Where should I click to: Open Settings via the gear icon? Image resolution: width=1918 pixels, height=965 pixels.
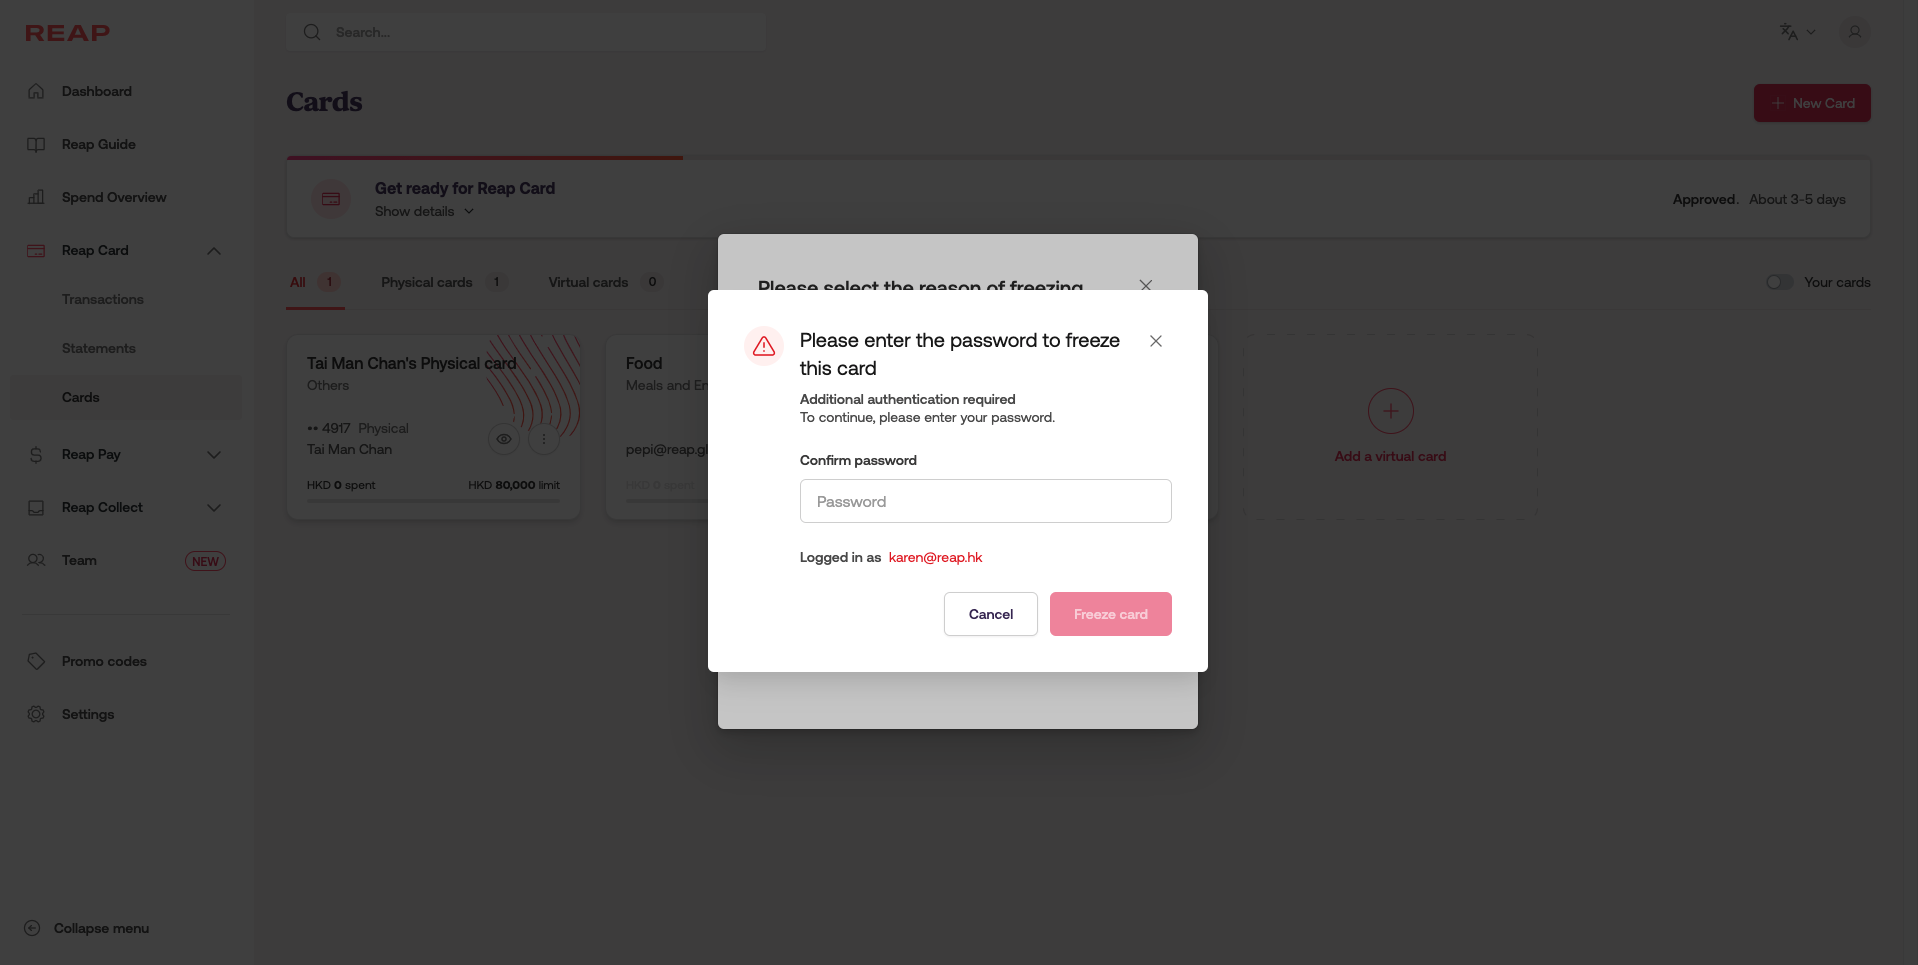tap(36, 714)
